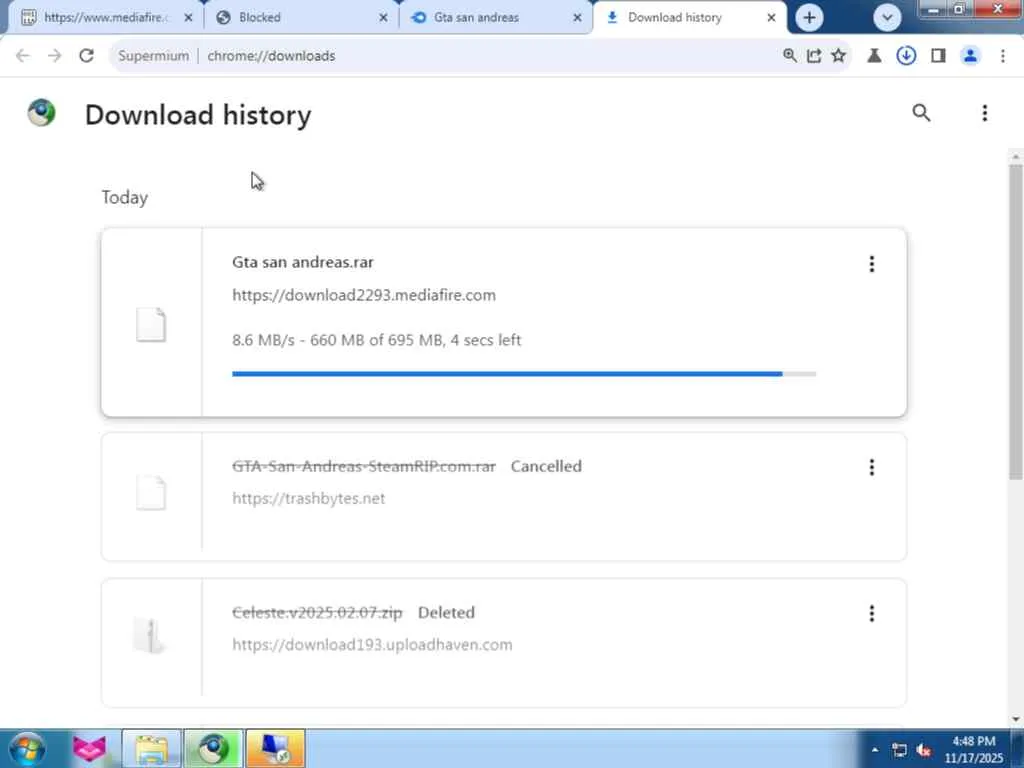
Task: Open a new tab with plus button
Action: pyautogui.click(x=809, y=18)
